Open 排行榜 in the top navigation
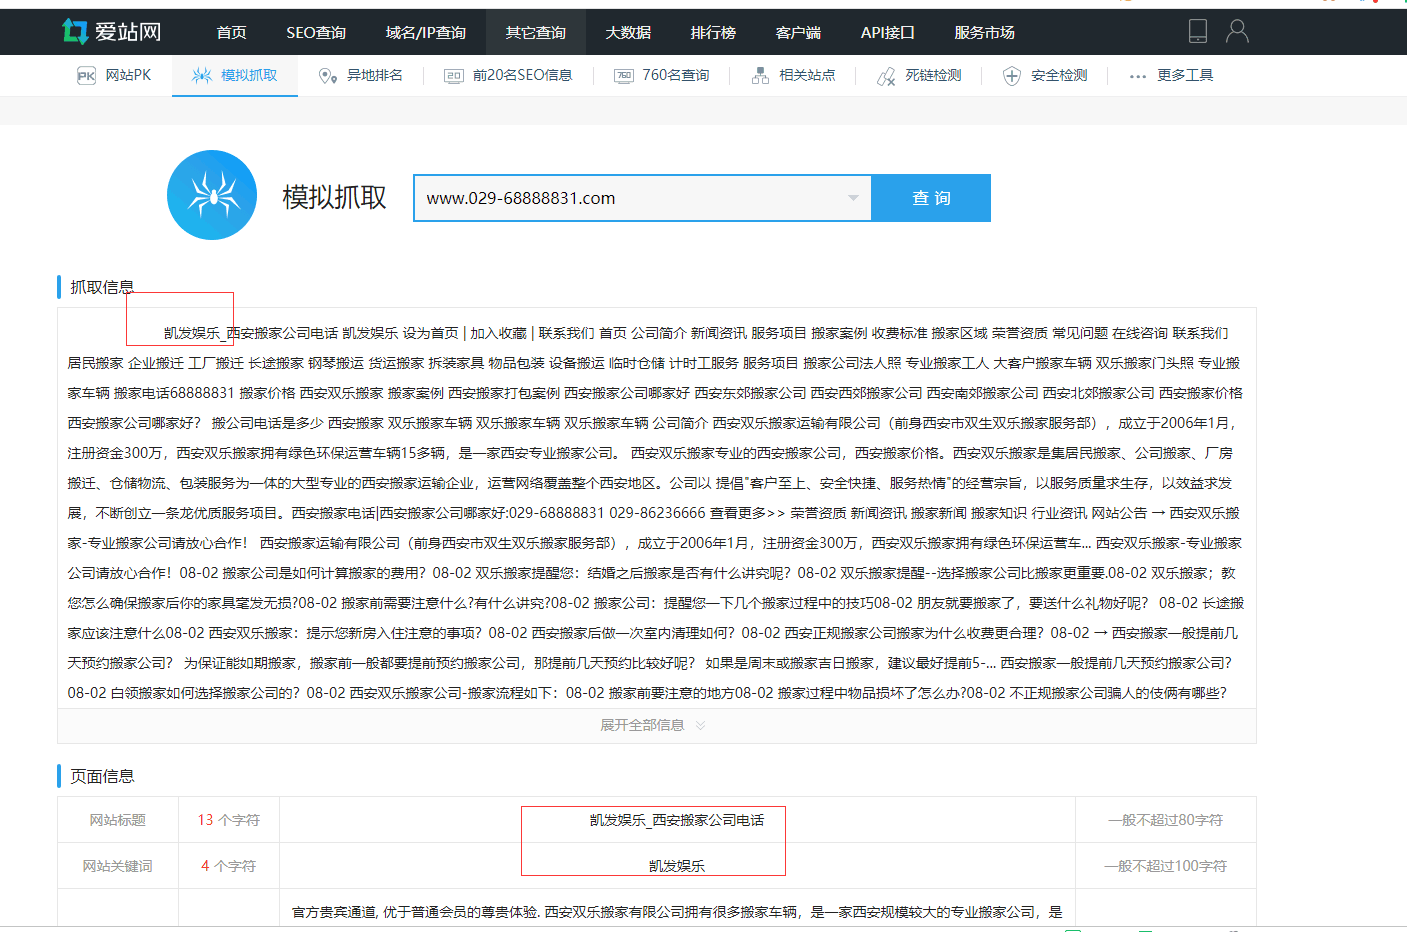 713,33
